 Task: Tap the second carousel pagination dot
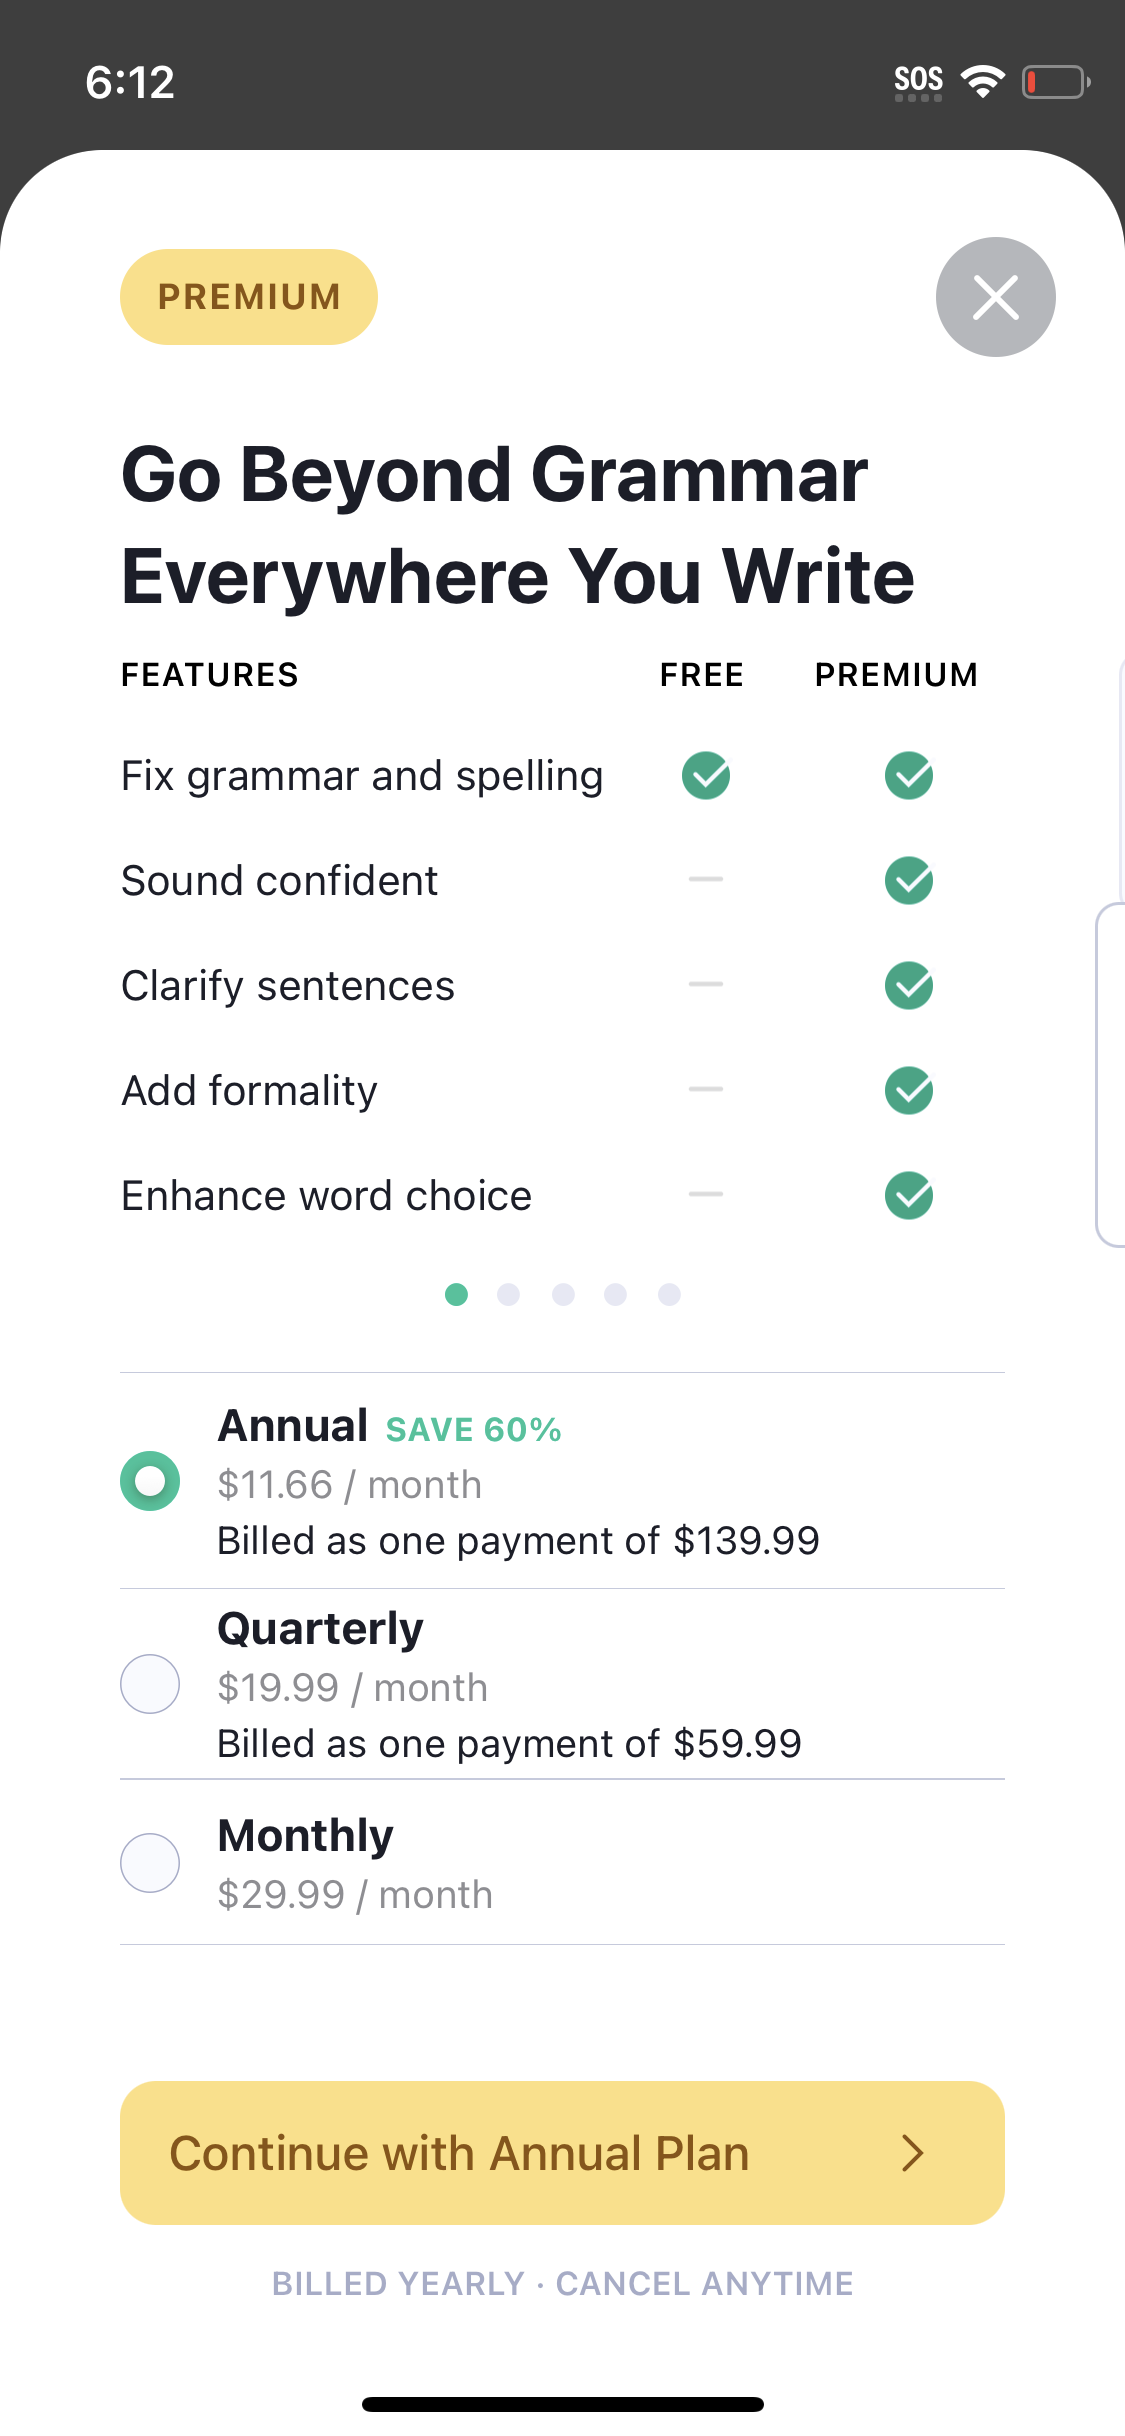click(x=510, y=1294)
